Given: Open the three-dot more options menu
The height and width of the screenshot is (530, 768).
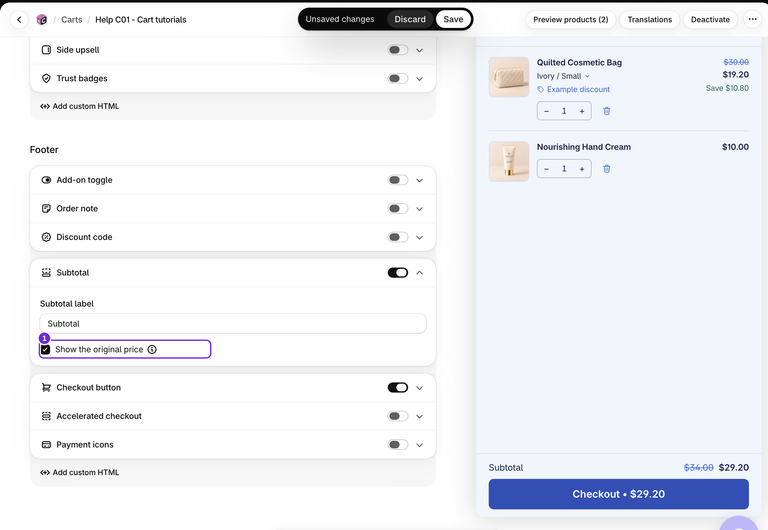Looking at the screenshot, I should pyautogui.click(x=753, y=20).
